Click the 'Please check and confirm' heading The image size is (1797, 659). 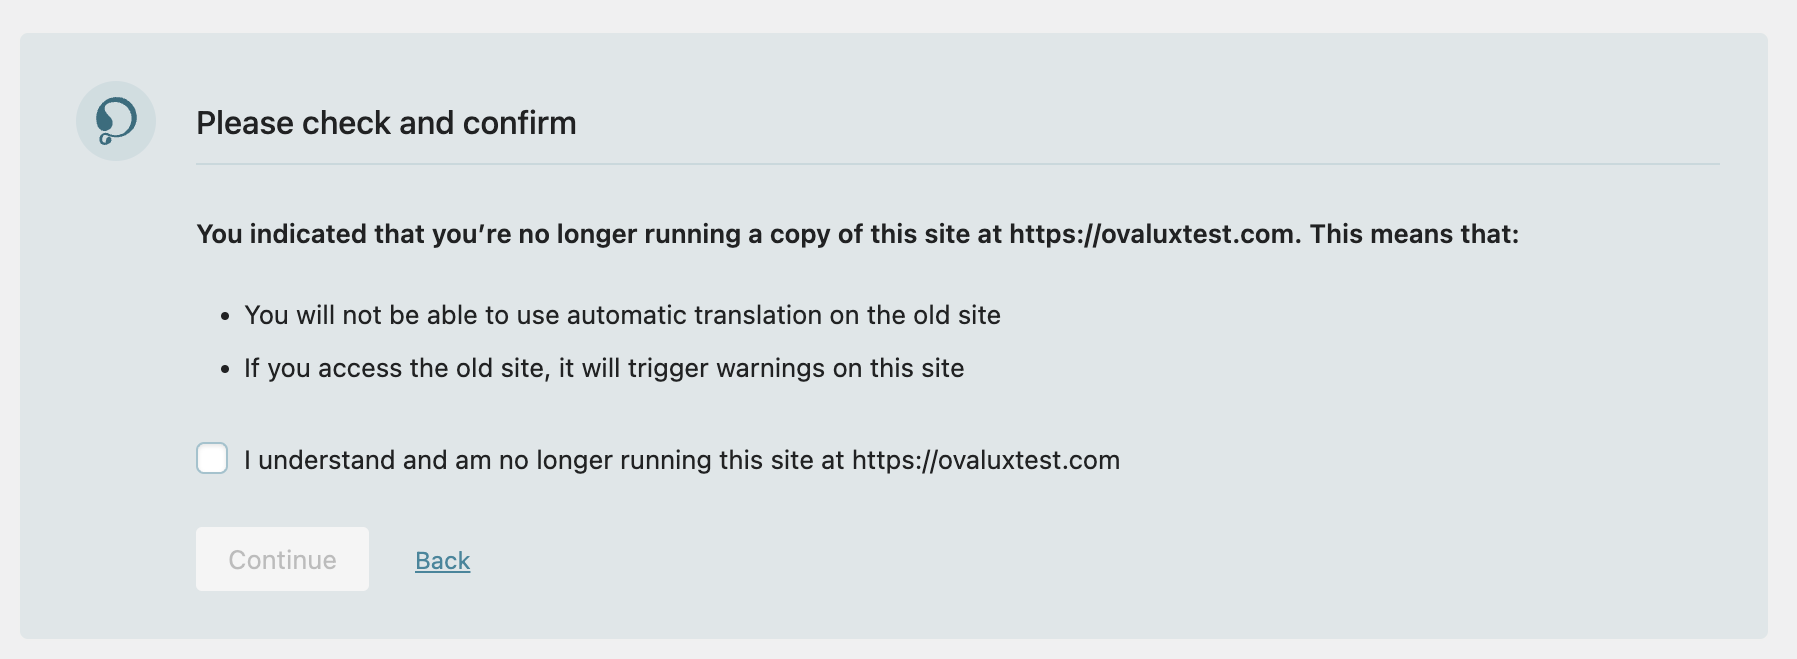click(386, 122)
